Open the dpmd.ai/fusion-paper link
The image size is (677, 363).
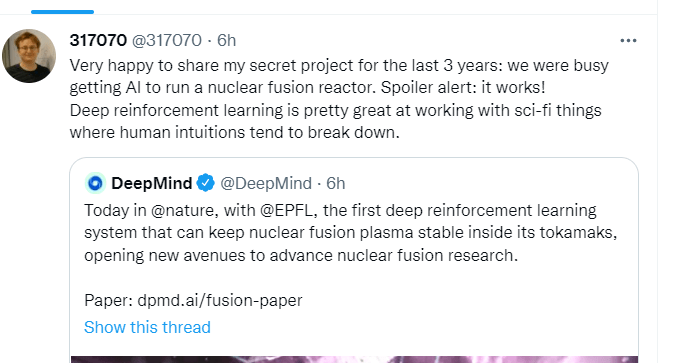pyautogui.click(x=220, y=300)
